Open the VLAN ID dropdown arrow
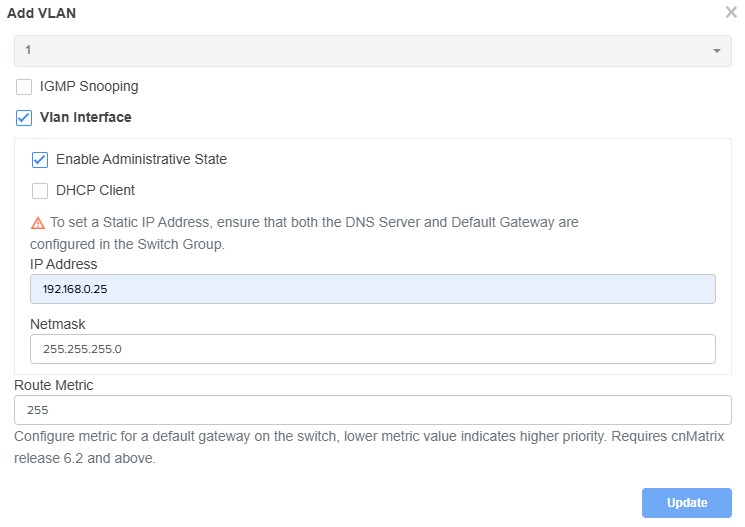745x527 pixels. [x=716, y=51]
